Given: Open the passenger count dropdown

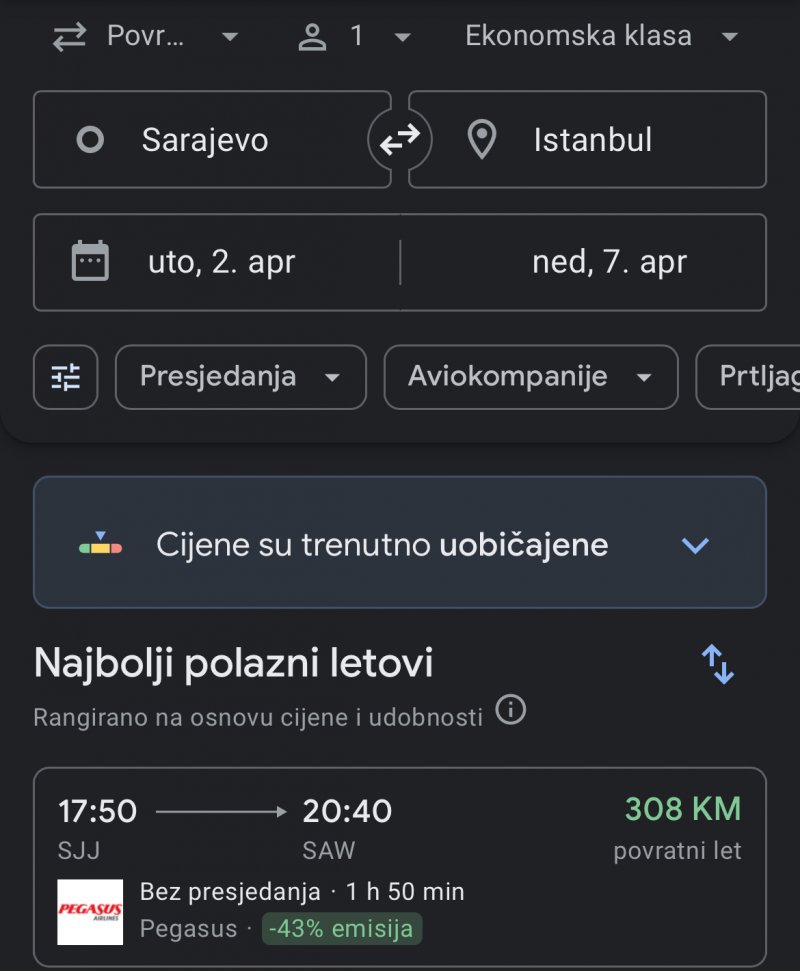Looking at the screenshot, I should (x=354, y=36).
